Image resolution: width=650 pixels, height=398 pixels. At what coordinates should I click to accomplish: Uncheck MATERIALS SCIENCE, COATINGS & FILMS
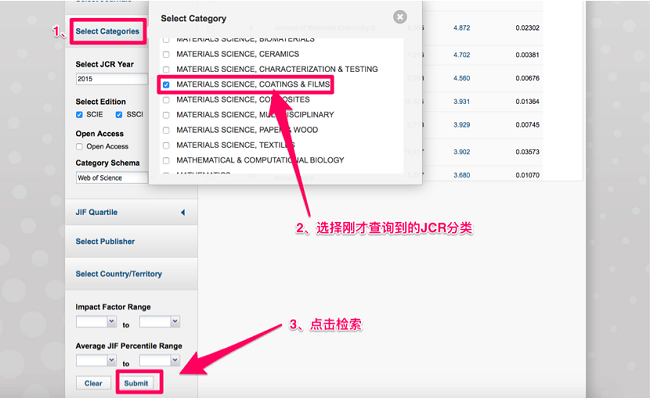tap(166, 85)
